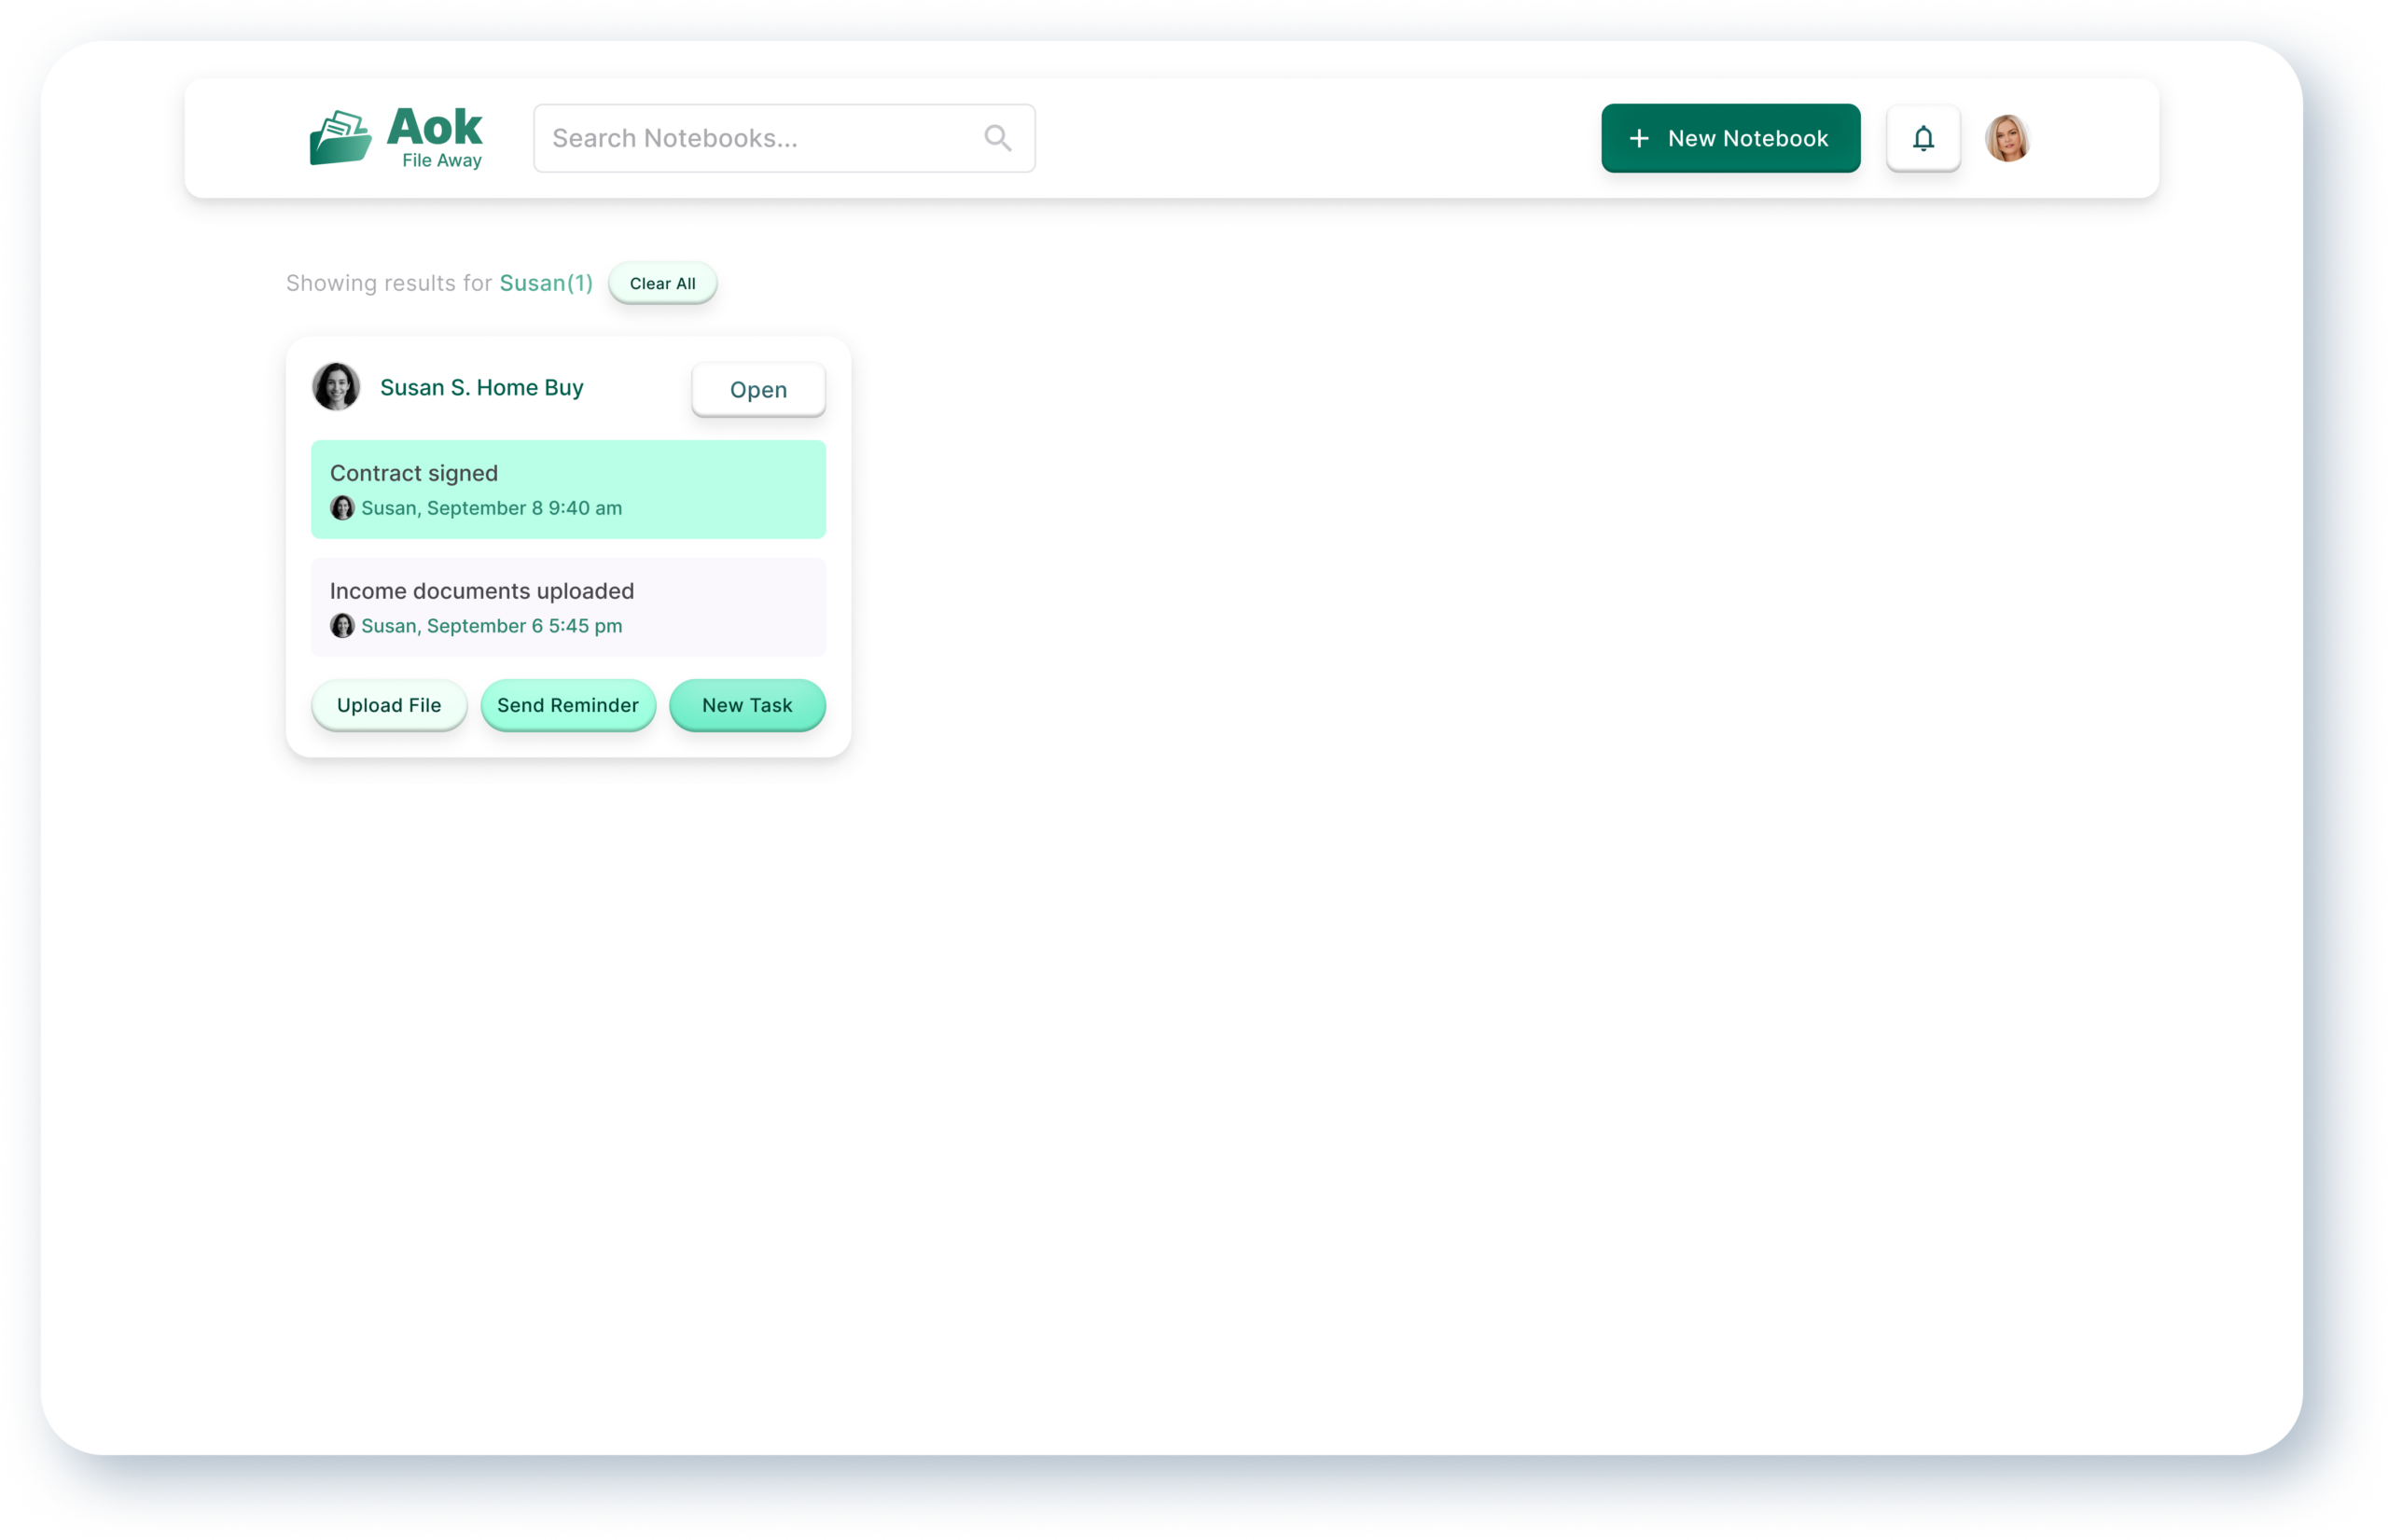Send Reminder to Susan
2388x1540 pixels.
[568, 705]
